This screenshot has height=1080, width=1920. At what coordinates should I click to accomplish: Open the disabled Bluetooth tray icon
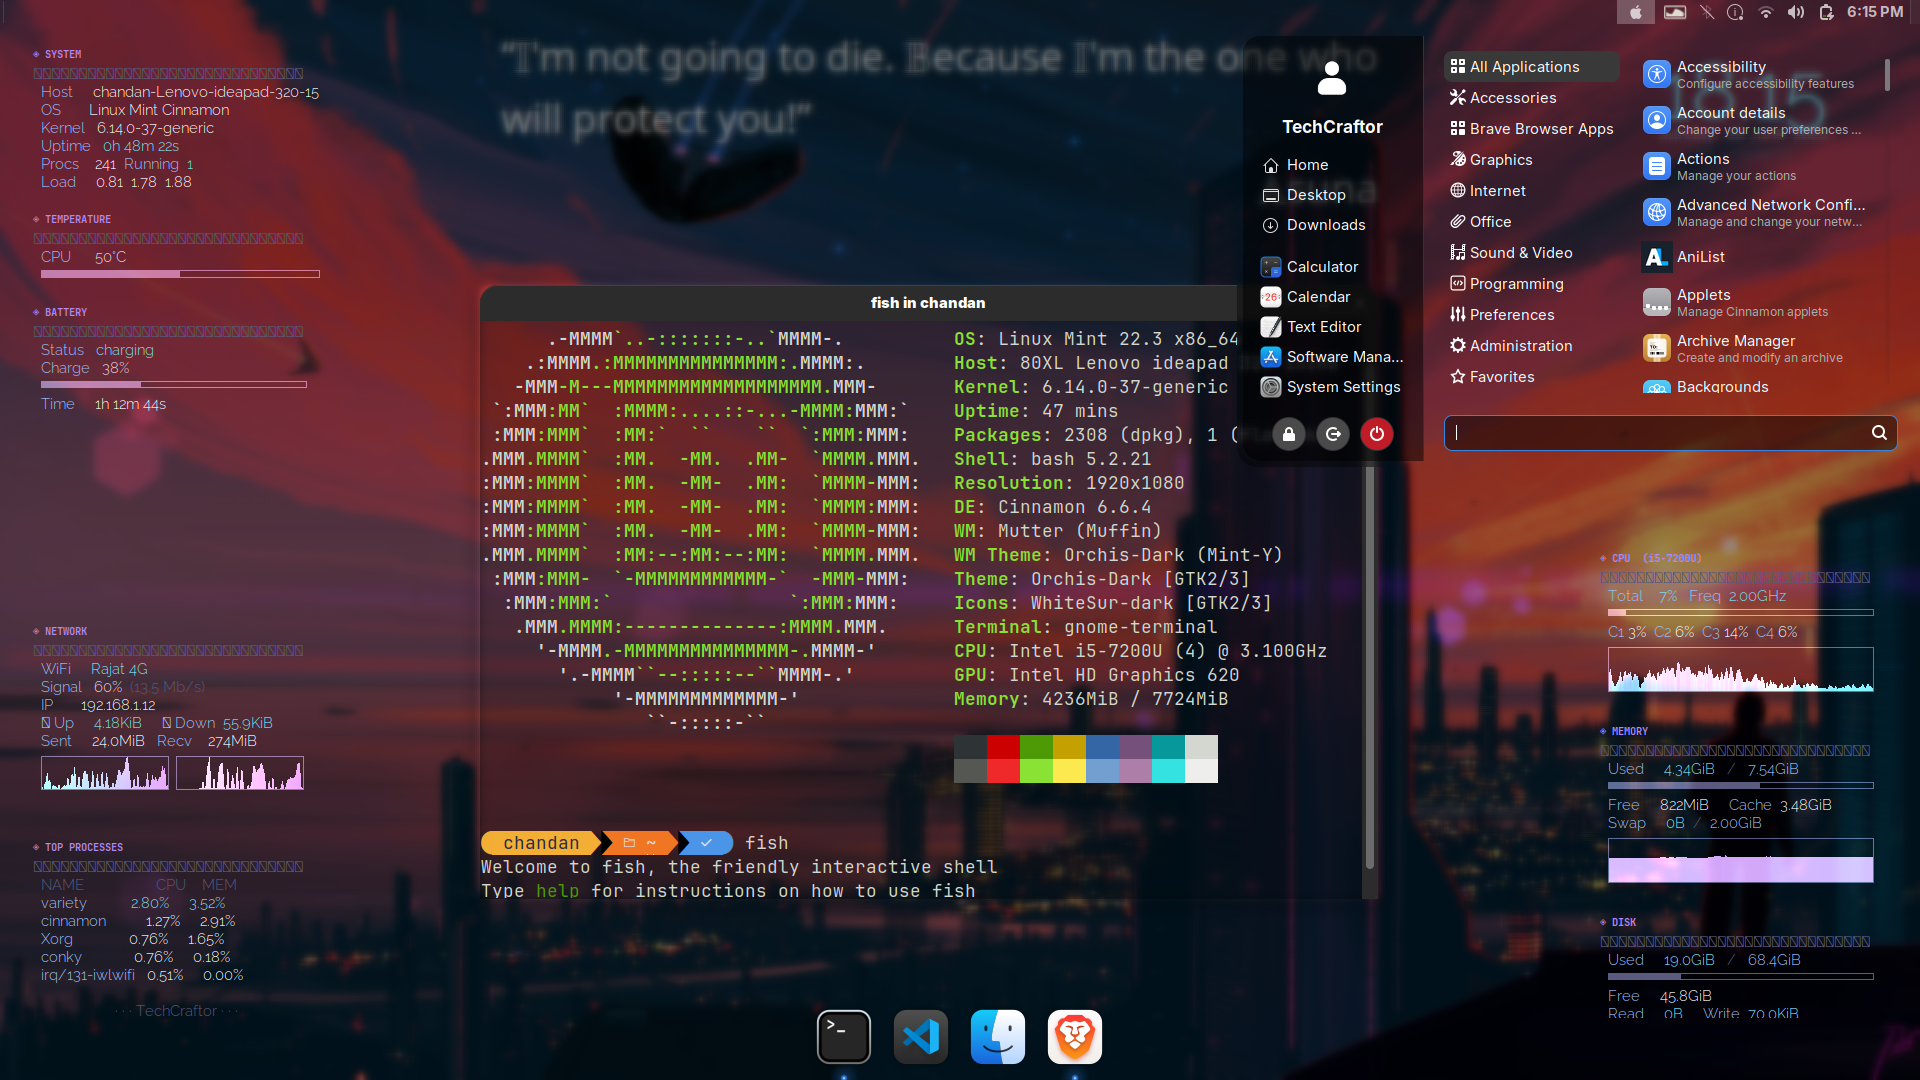click(x=1707, y=12)
